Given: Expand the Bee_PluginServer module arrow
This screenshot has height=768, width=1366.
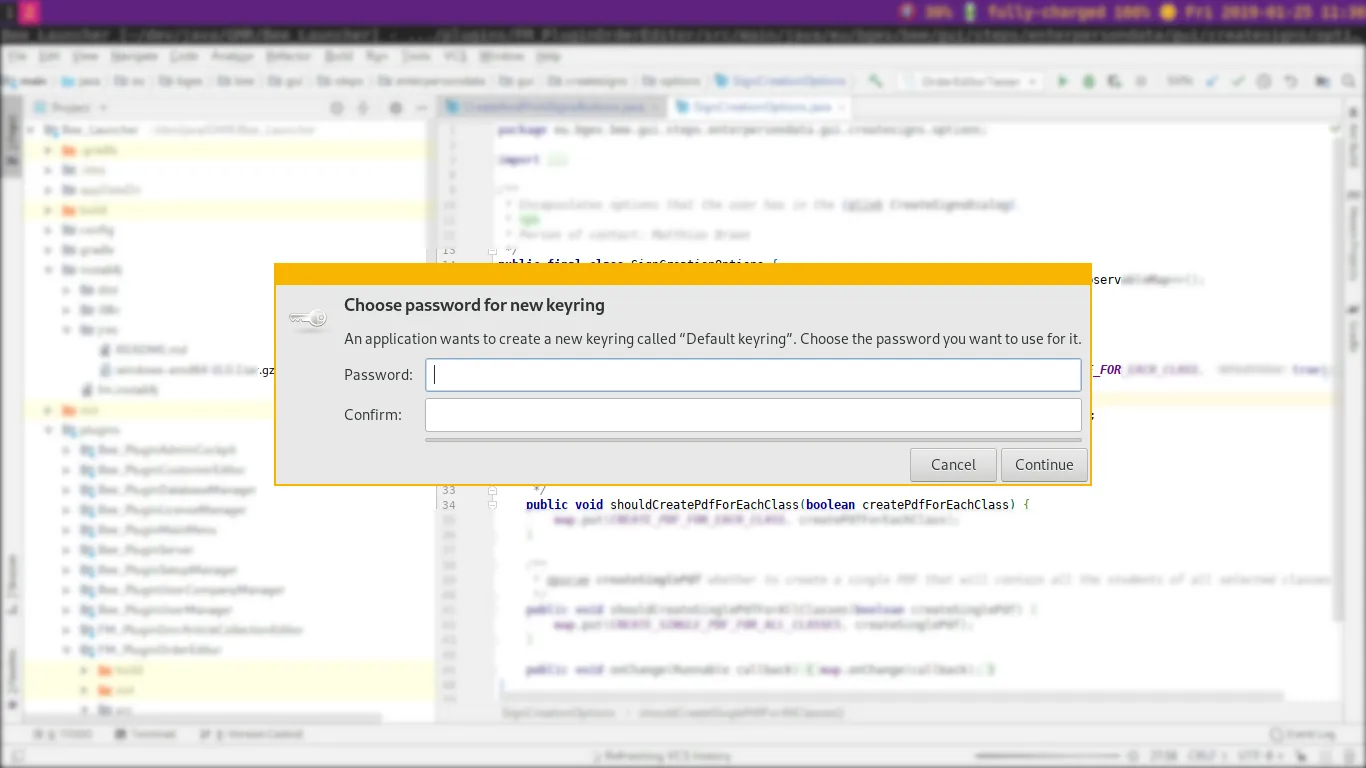Looking at the screenshot, I should [x=67, y=550].
